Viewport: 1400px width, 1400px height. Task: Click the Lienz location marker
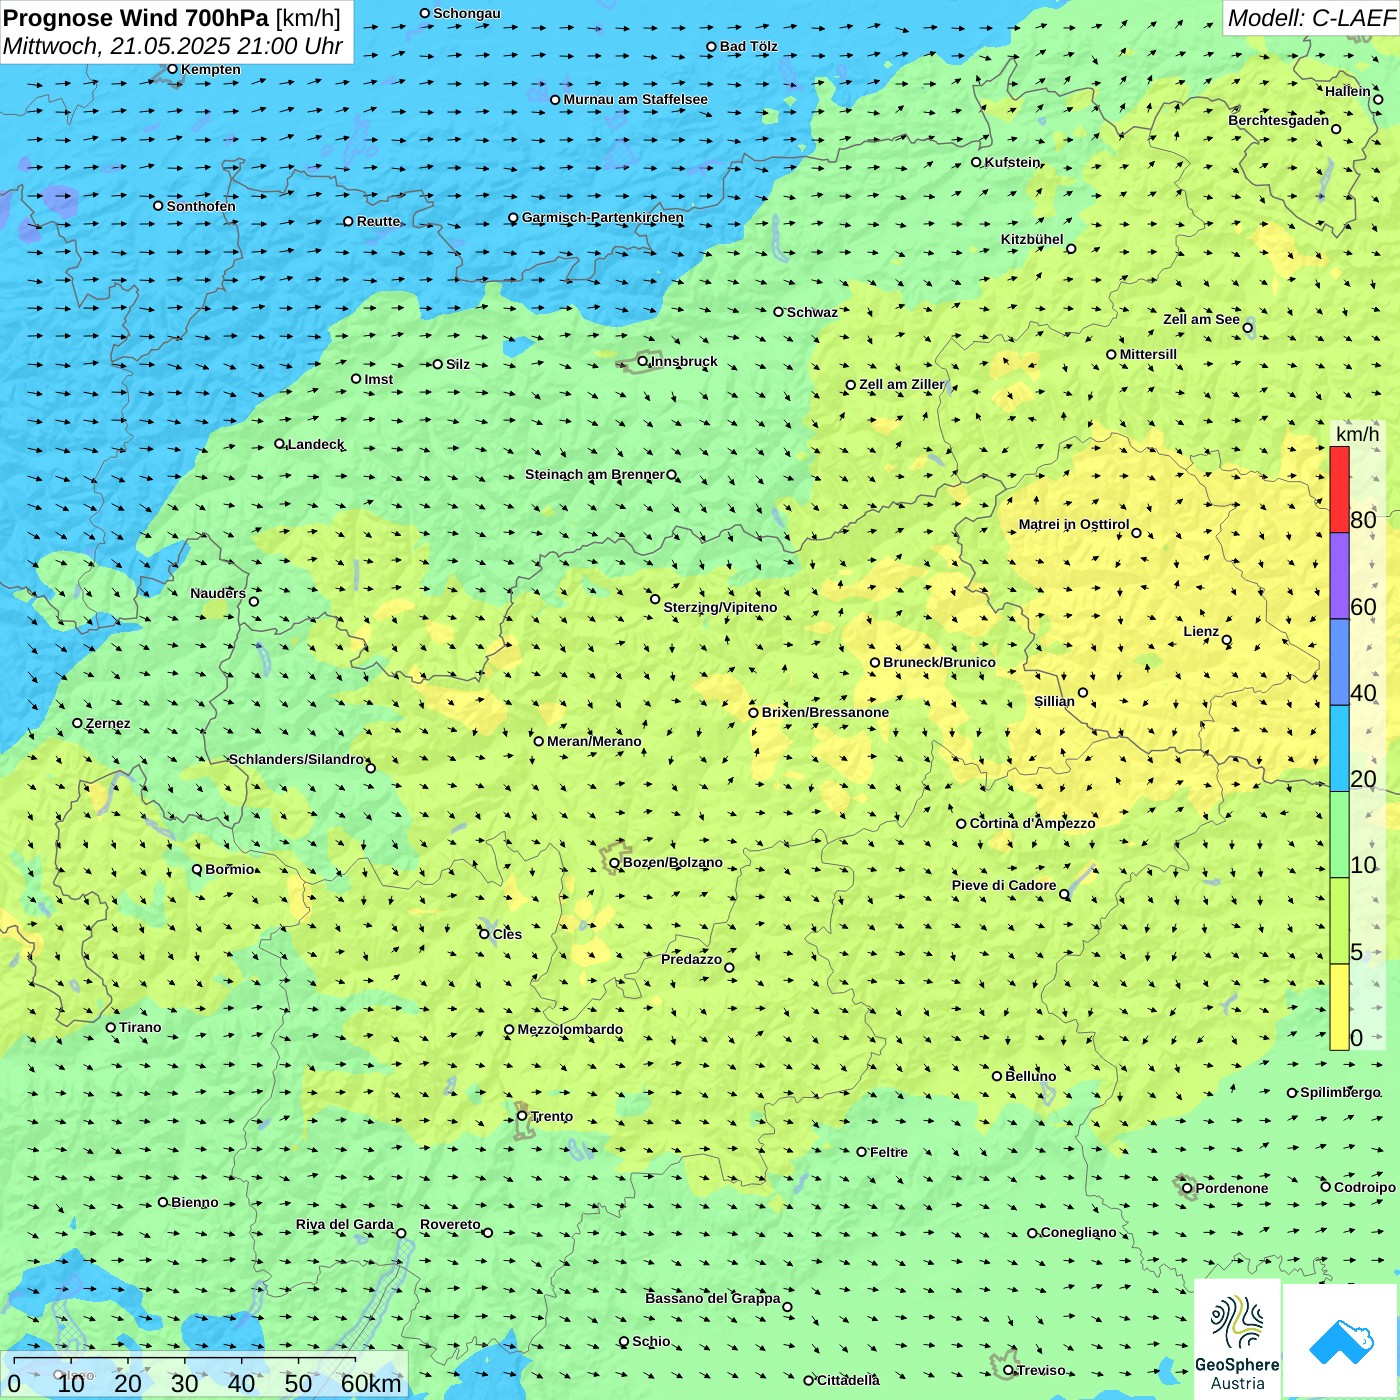pyautogui.click(x=1227, y=640)
